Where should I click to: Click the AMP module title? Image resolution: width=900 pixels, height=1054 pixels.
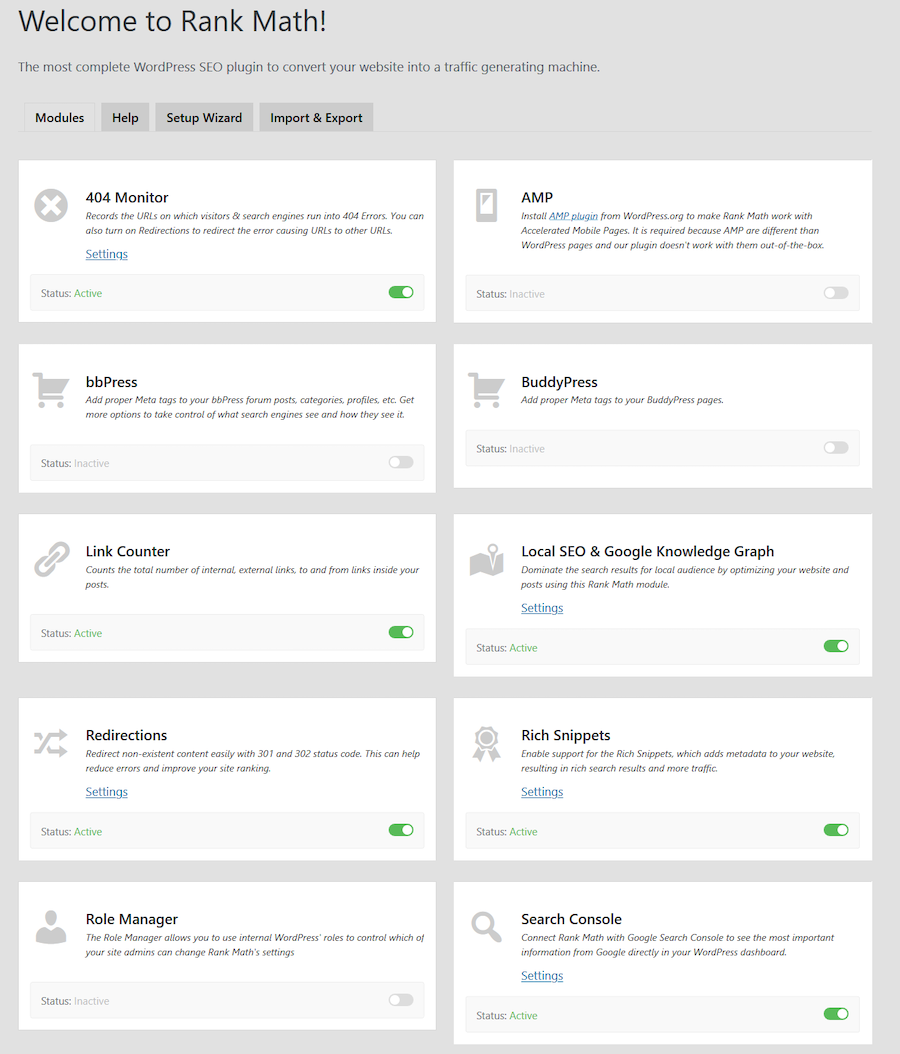537,198
